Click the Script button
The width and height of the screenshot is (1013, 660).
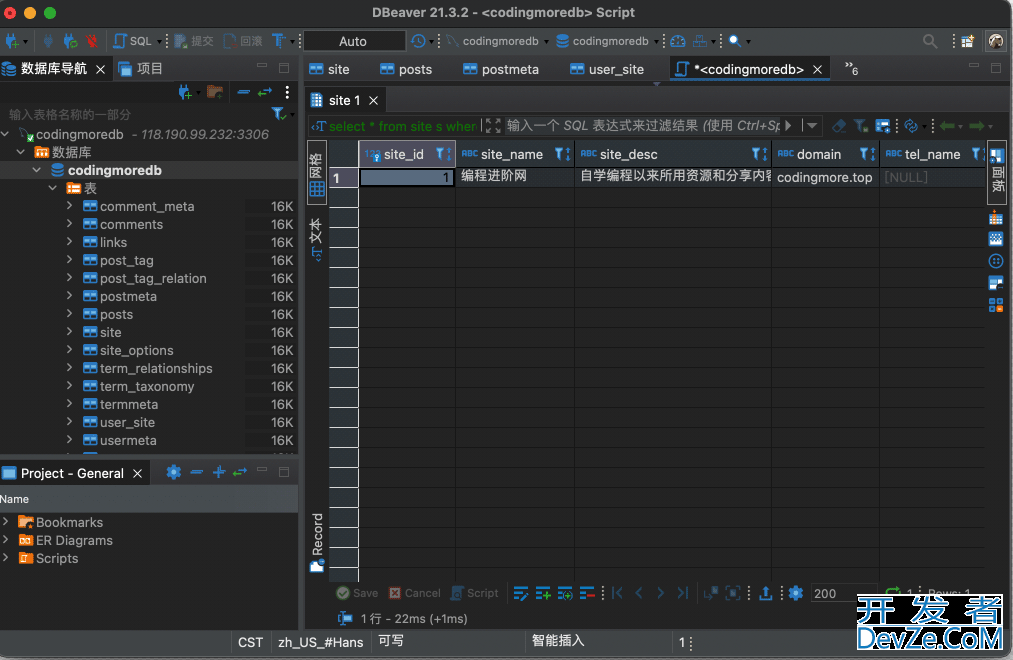[x=475, y=593]
